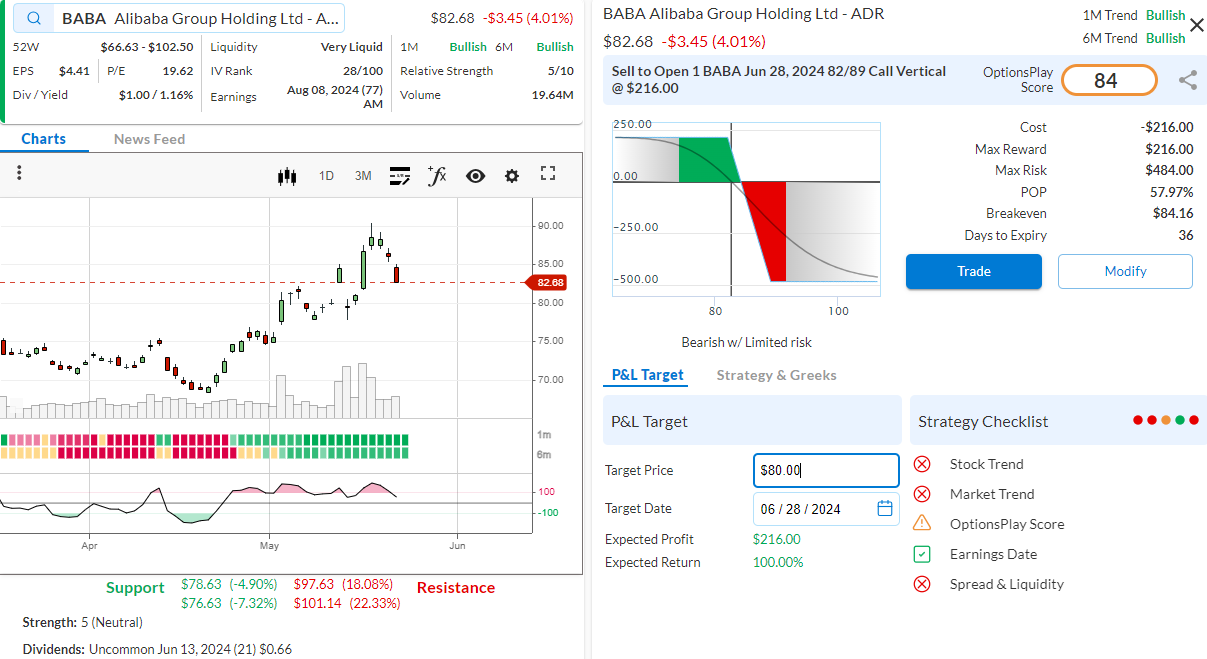Close the strategy panel with the X
The height and width of the screenshot is (659, 1207).
(x=1196, y=25)
